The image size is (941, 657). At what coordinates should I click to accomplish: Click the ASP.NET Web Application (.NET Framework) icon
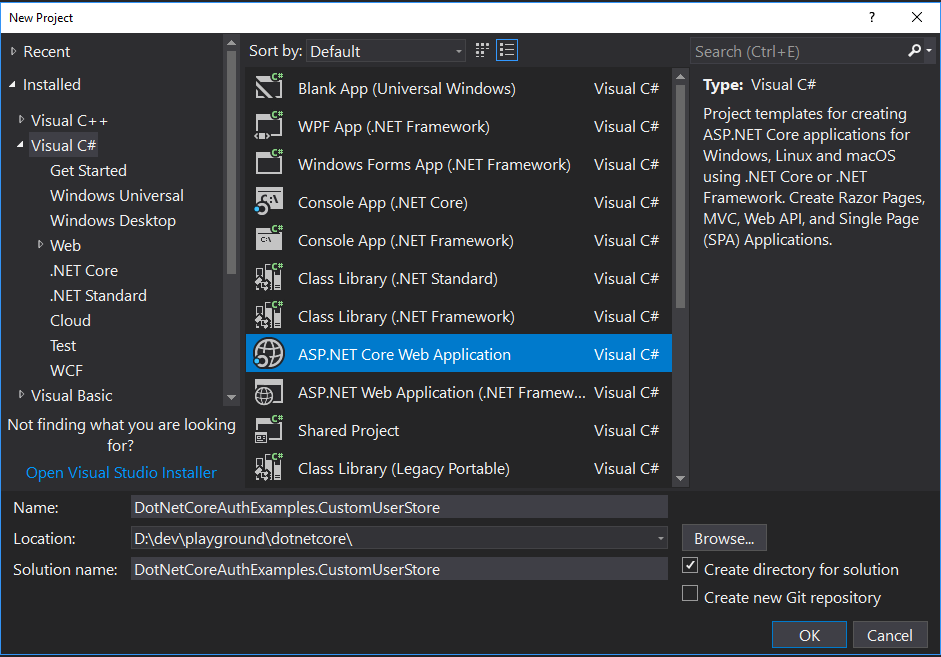[269, 392]
